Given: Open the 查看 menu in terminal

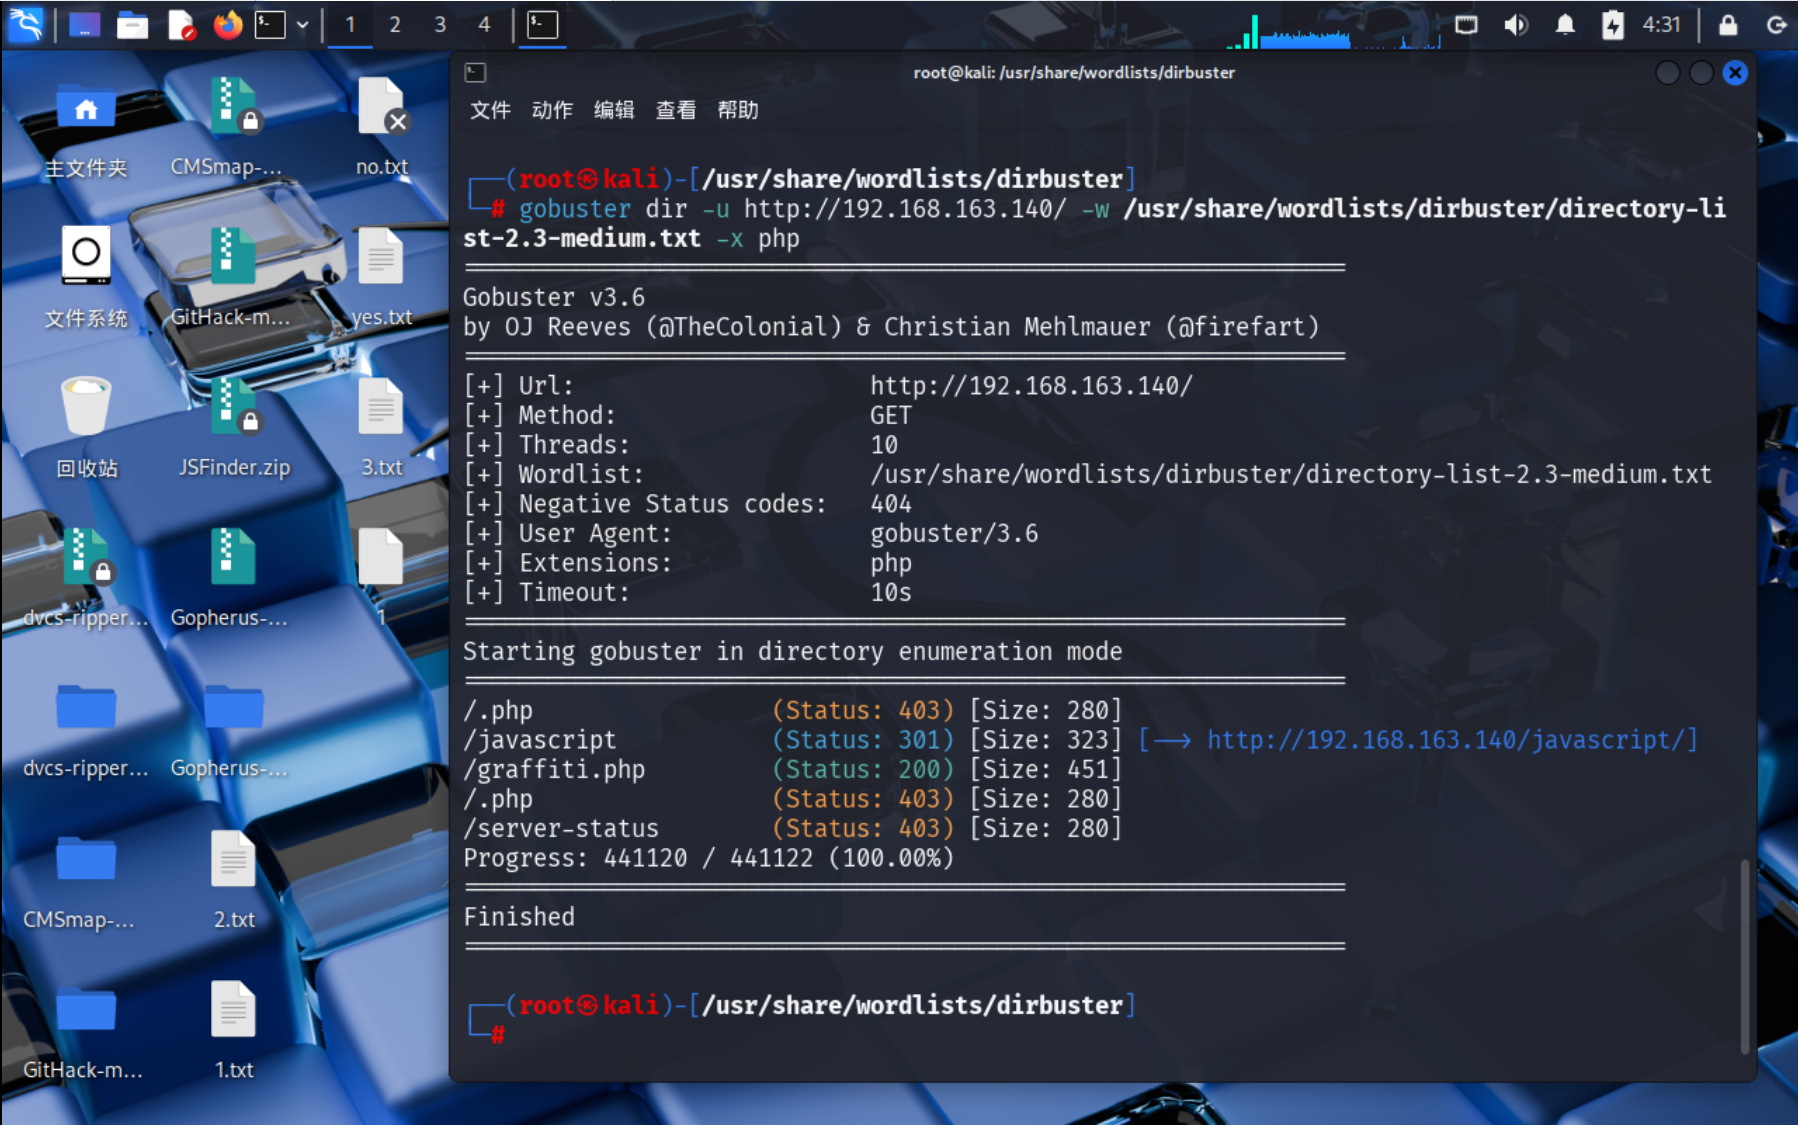Looking at the screenshot, I should [676, 110].
